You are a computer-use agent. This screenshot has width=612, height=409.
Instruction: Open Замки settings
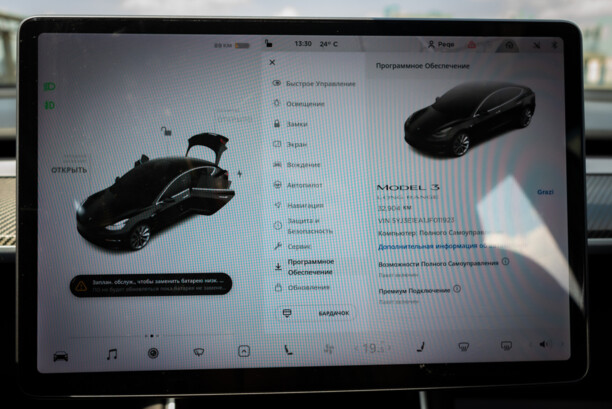click(290, 124)
